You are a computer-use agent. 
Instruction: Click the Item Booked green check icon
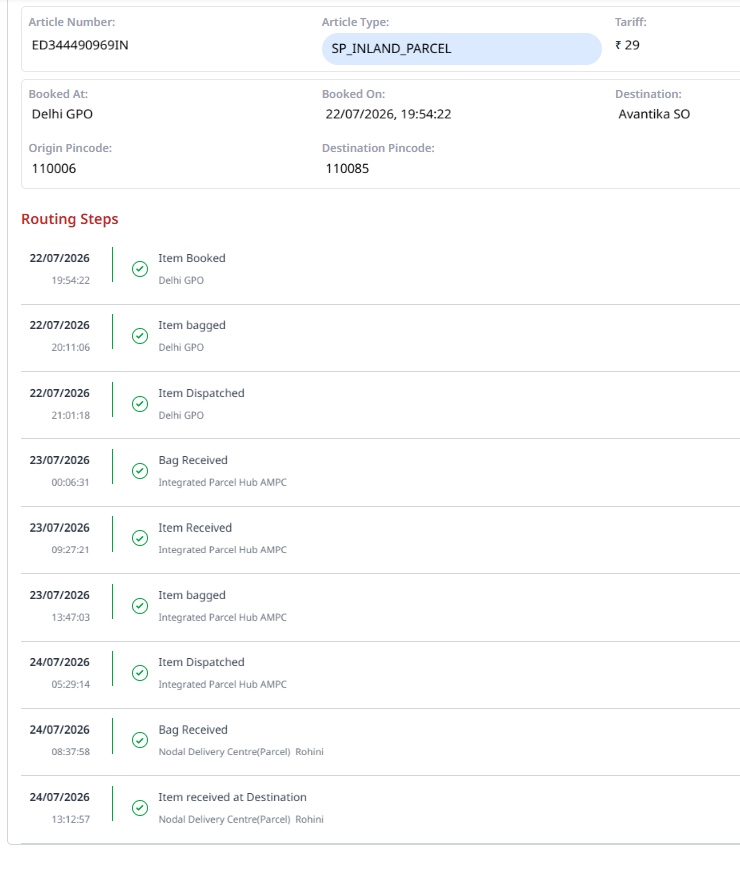140,269
